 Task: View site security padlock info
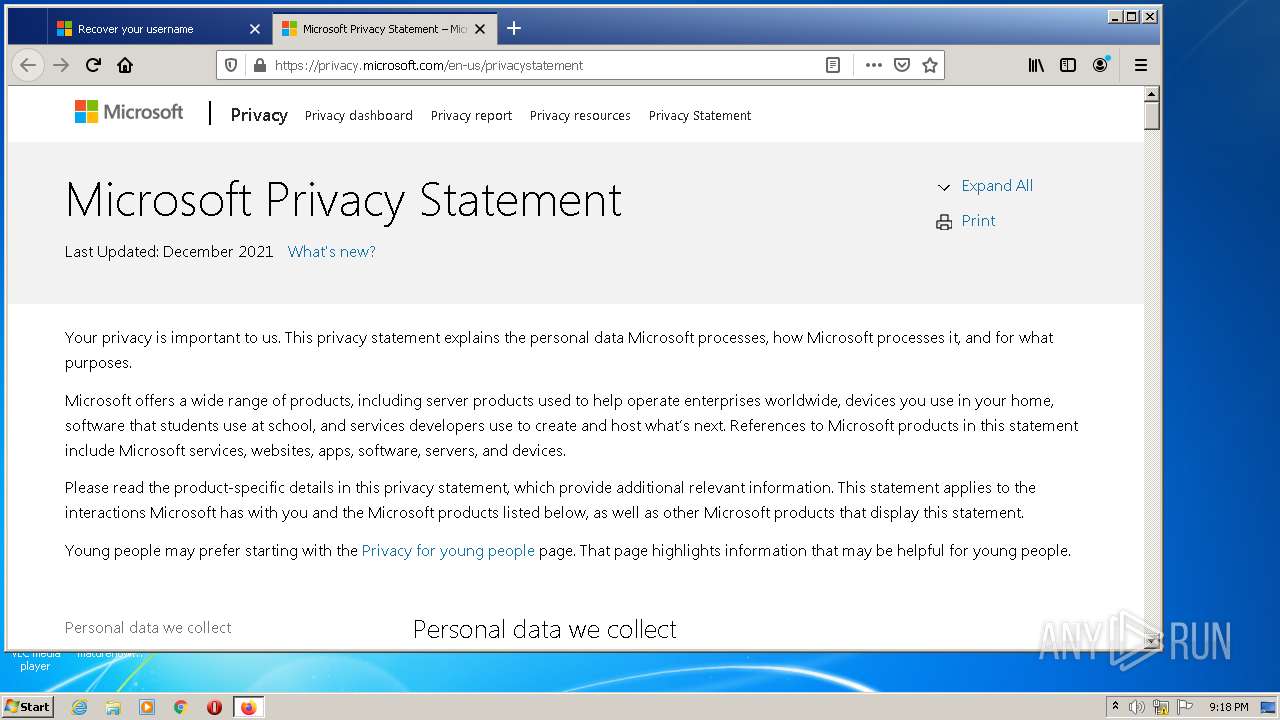point(260,65)
